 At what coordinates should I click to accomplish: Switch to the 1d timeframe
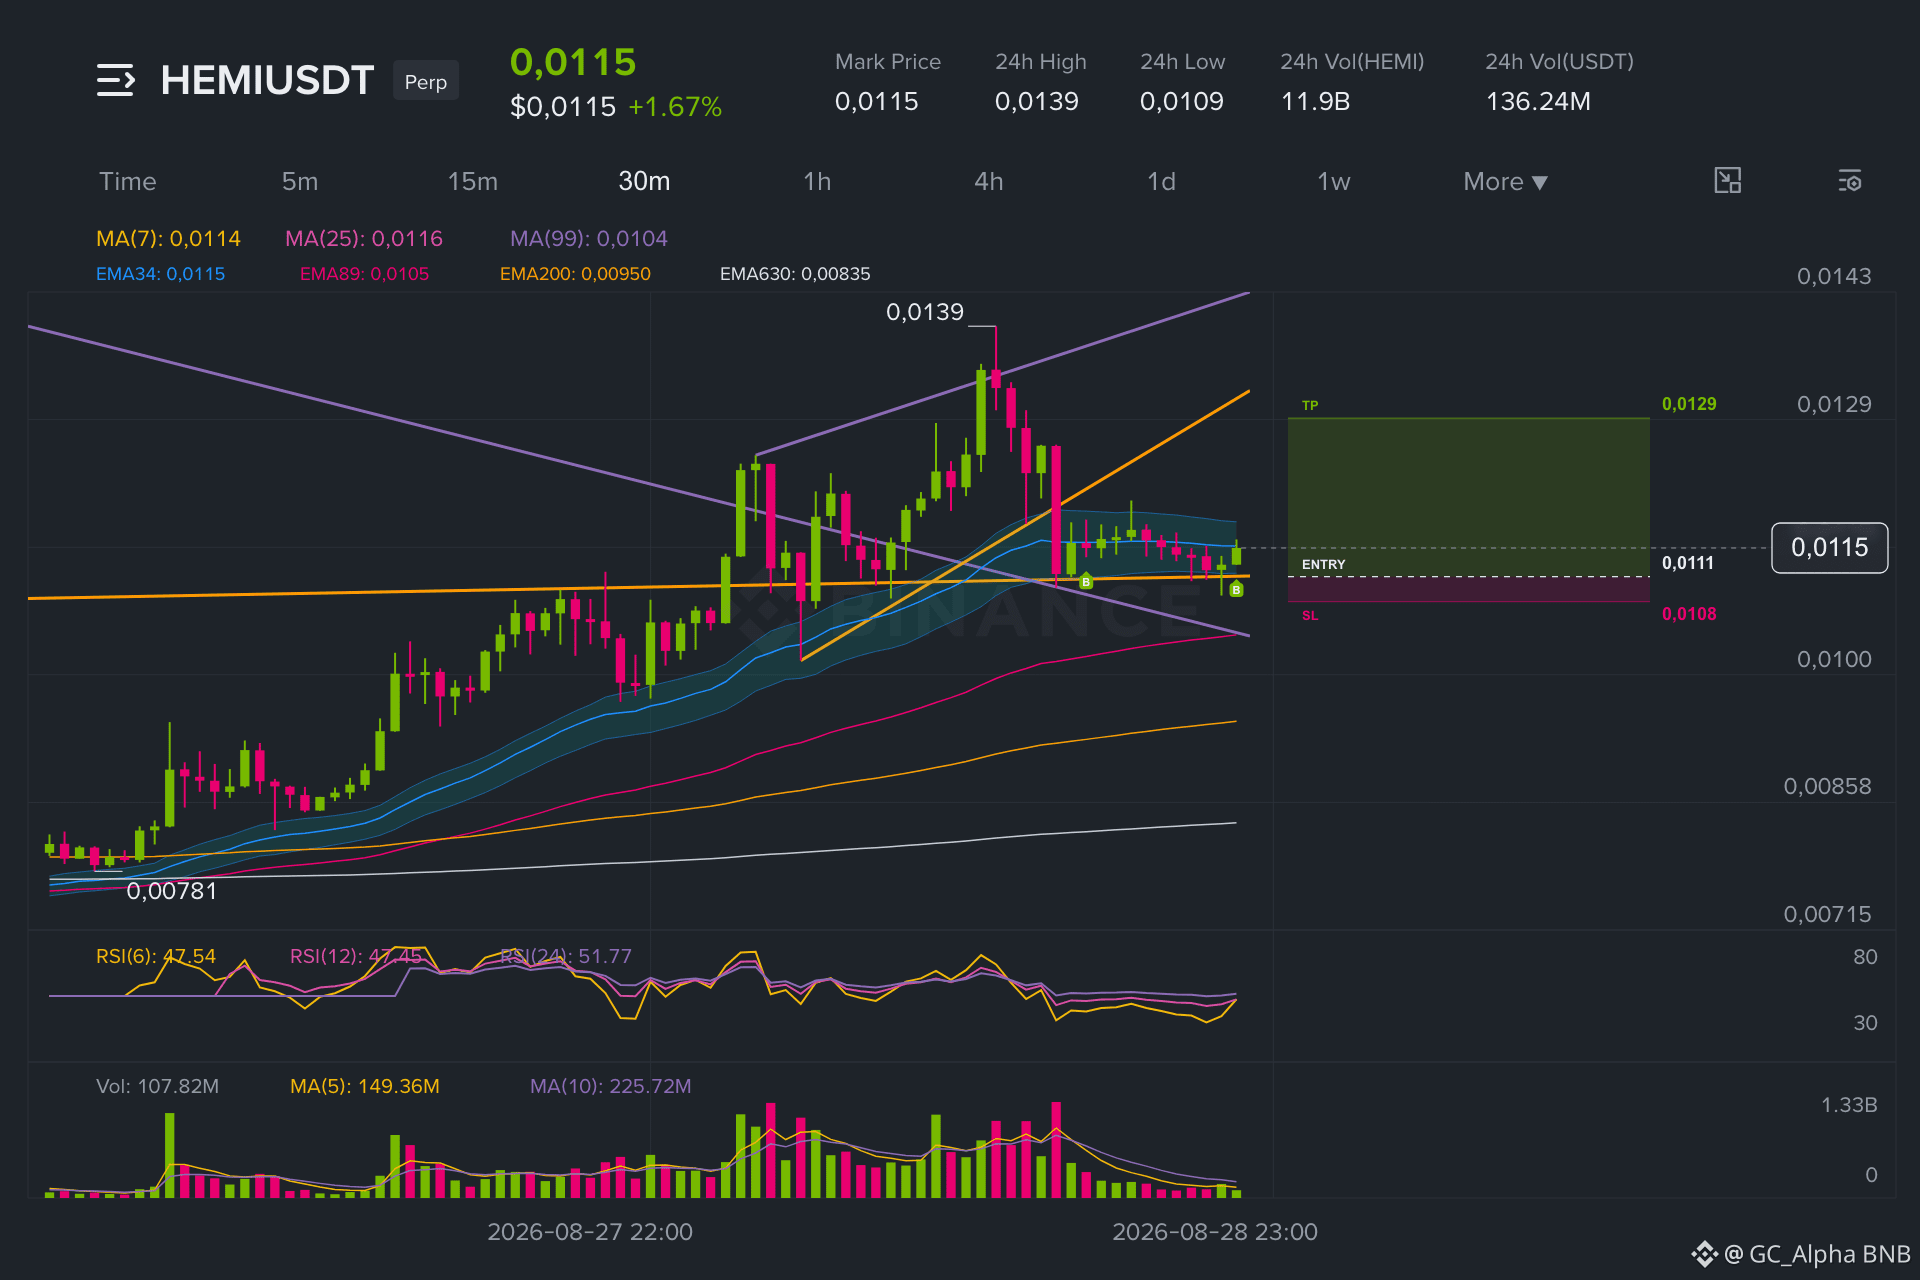[1161, 181]
